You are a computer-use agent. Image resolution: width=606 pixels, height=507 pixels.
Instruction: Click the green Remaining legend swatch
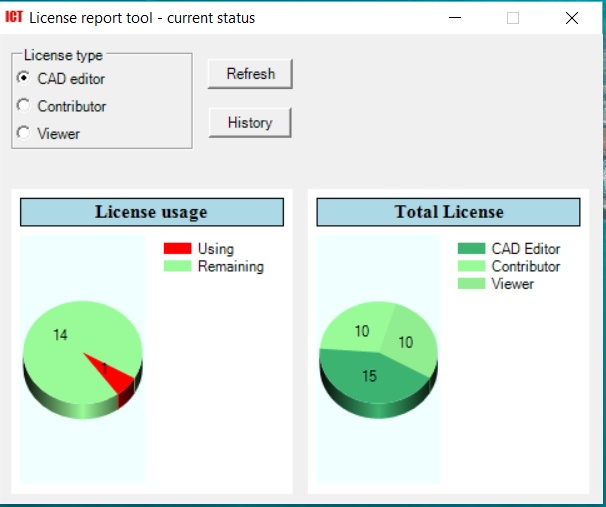pyautogui.click(x=177, y=266)
